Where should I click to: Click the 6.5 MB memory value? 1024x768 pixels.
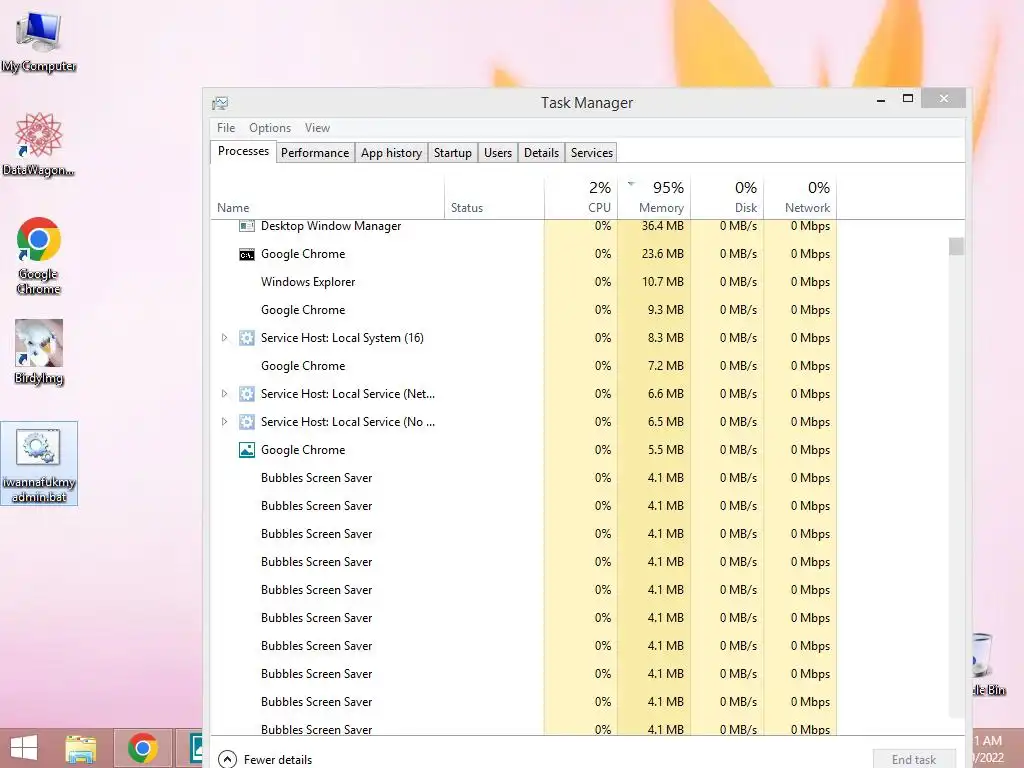[x=665, y=422]
